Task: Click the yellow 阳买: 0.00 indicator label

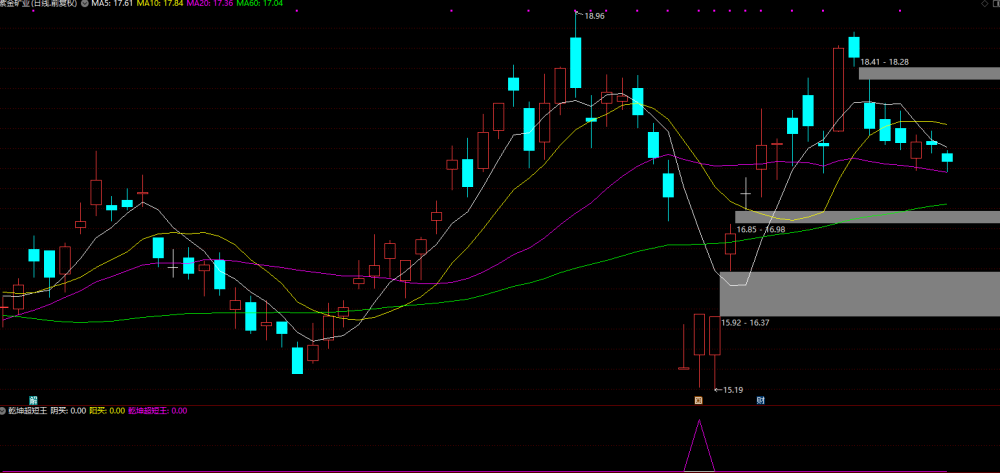Action: coord(107,411)
